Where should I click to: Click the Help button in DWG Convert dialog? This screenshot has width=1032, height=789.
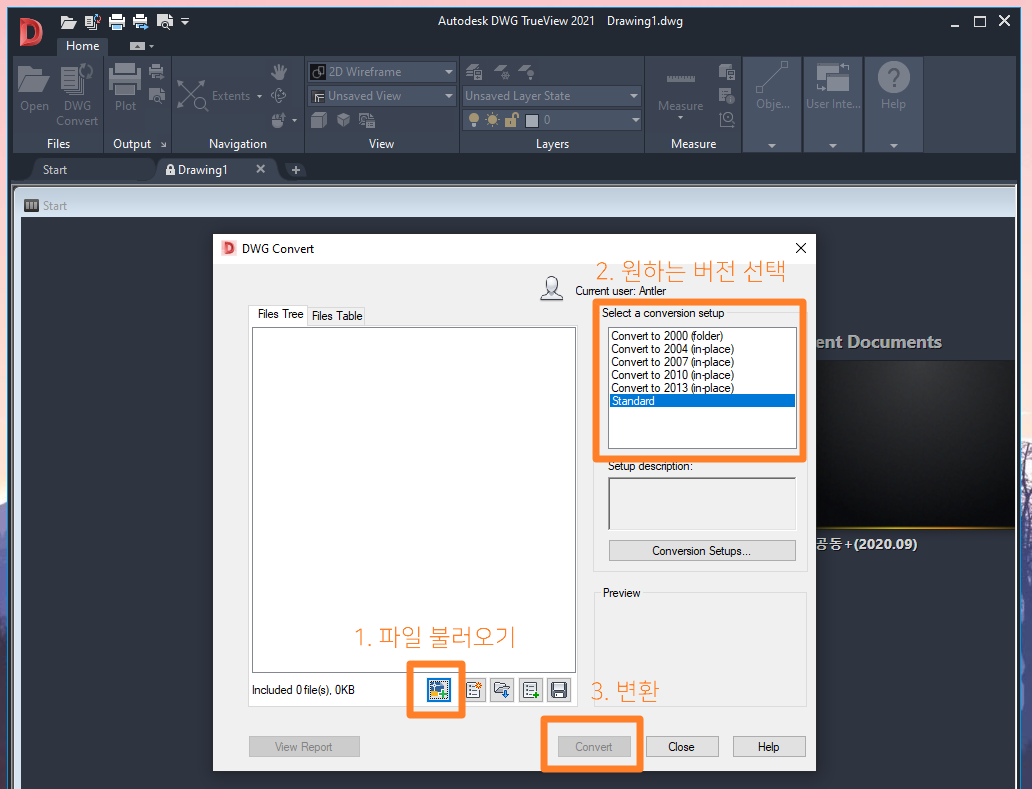[x=768, y=747]
